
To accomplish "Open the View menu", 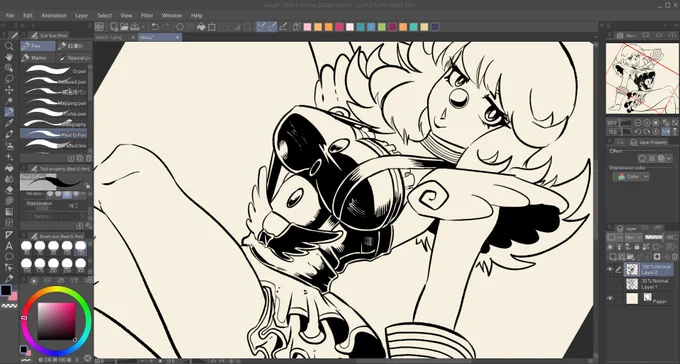I will (126, 15).
